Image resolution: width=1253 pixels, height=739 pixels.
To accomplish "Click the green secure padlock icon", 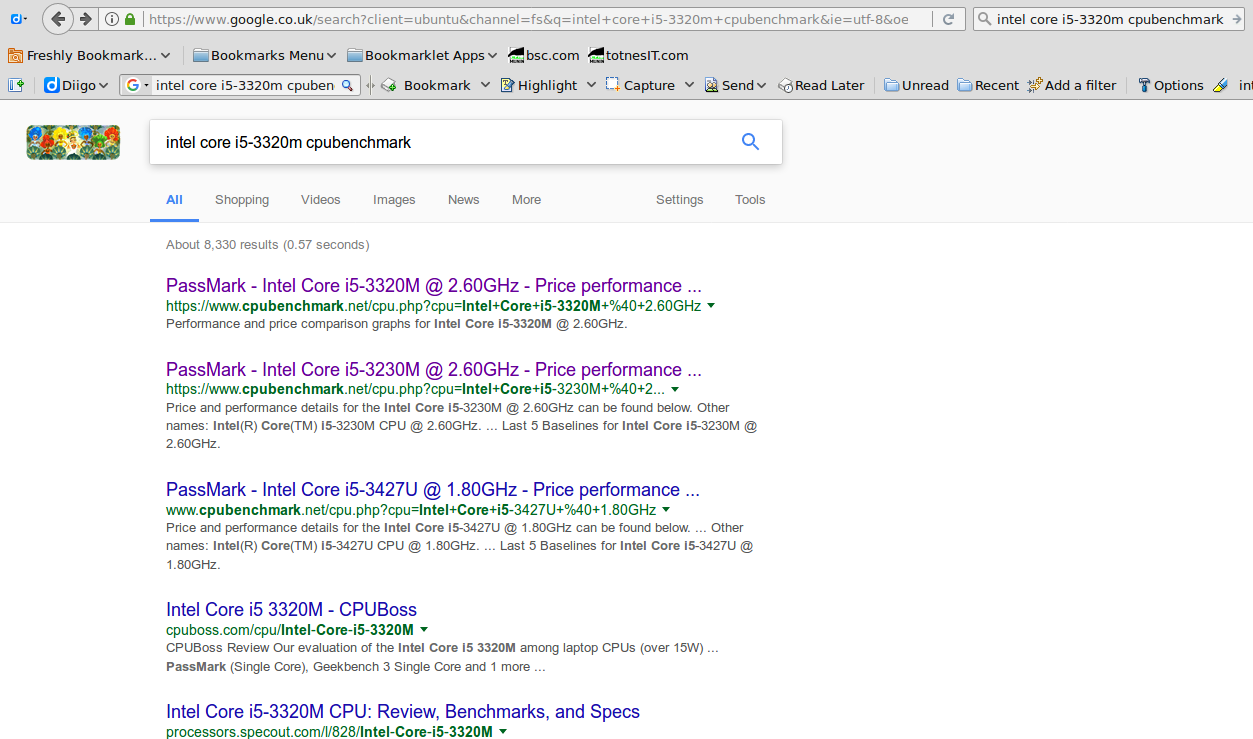I will 130,19.
